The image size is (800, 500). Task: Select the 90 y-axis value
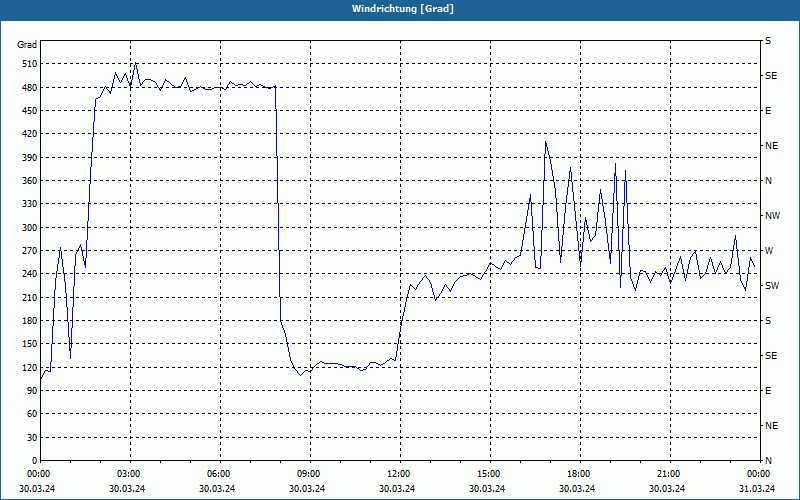click(x=31, y=391)
